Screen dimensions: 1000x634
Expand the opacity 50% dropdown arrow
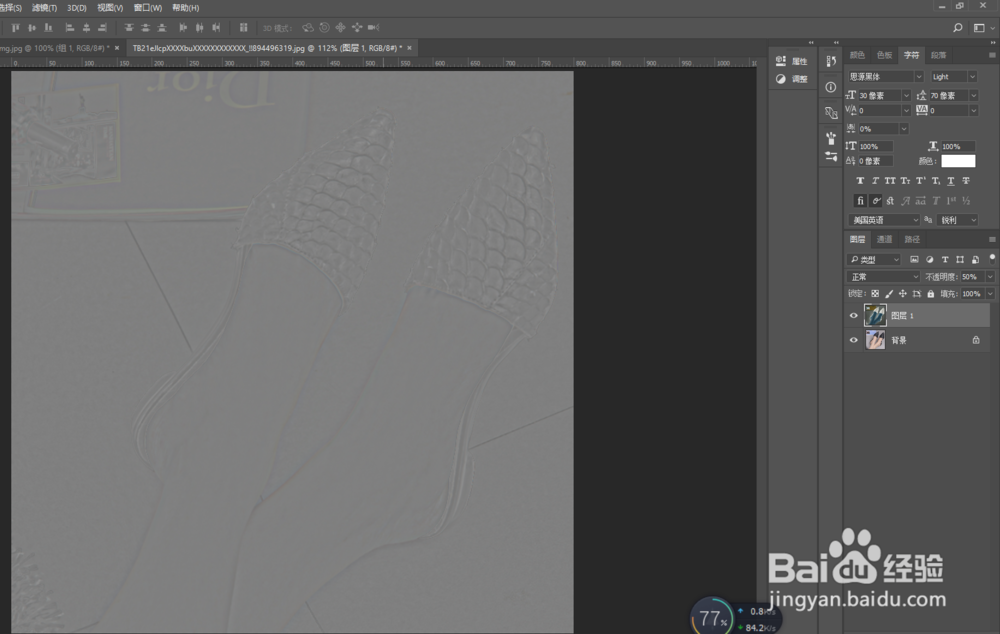(x=990, y=277)
